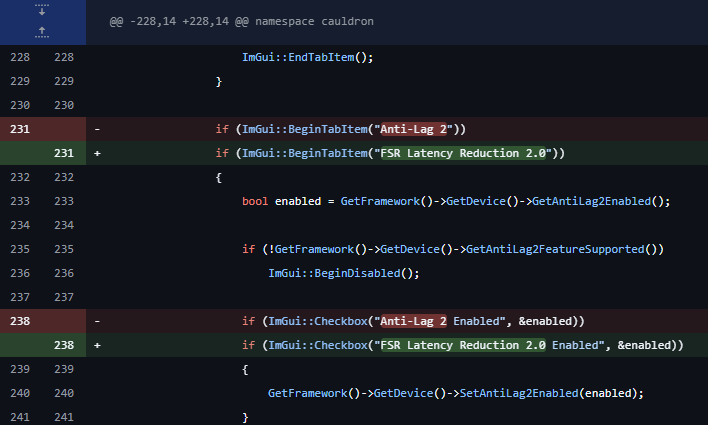Select new-side line number 236
The width and height of the screenshot is (708, 425).
click(x=64, y=273)
